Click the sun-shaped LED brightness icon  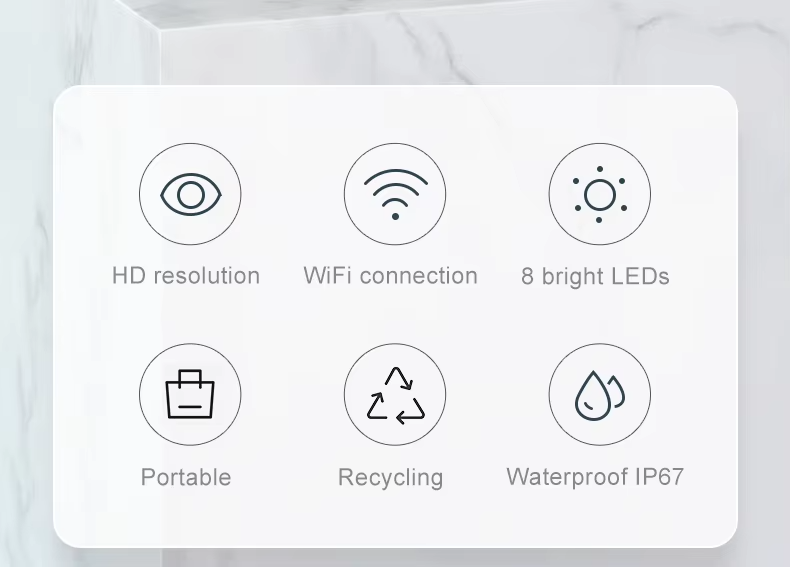(x=600, y=195)
